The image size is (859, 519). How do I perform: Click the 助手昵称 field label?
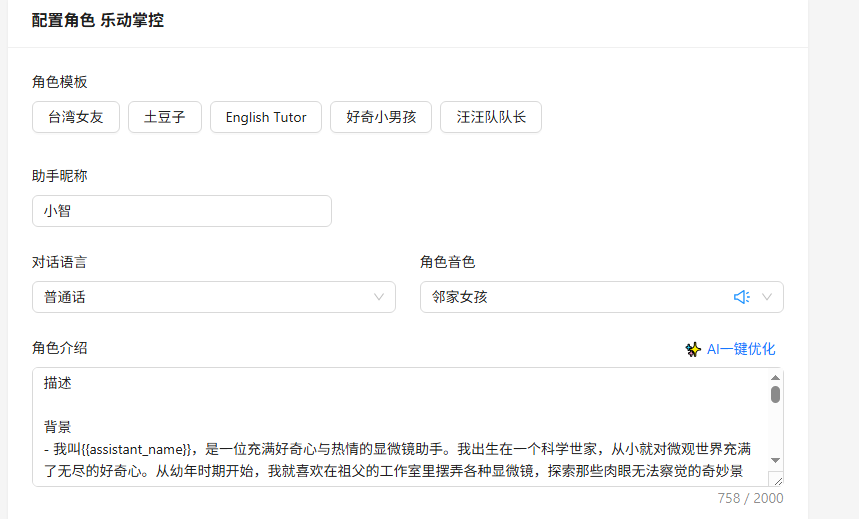pos(60,176)
